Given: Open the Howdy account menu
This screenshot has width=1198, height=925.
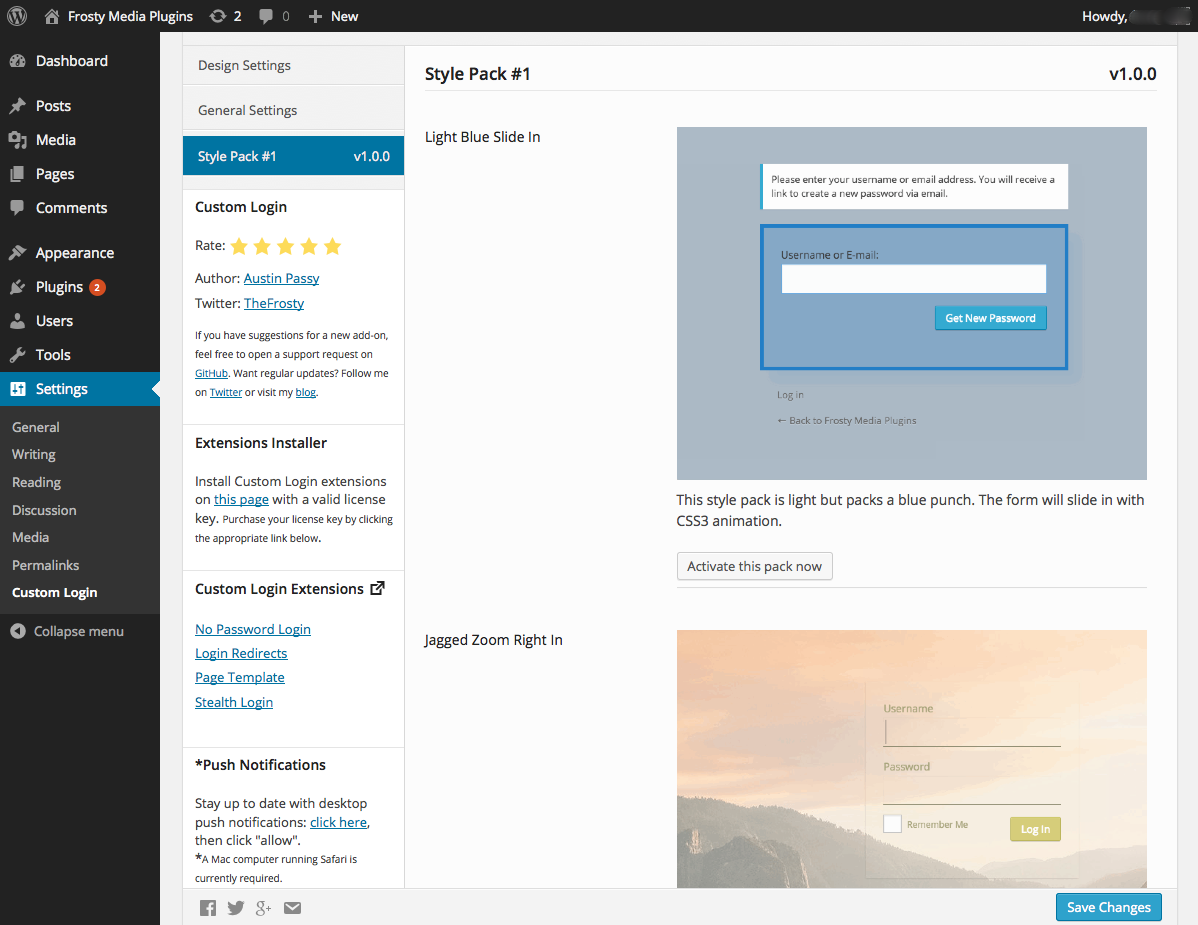Looking at the screenshot, I should pos(1135,16).
